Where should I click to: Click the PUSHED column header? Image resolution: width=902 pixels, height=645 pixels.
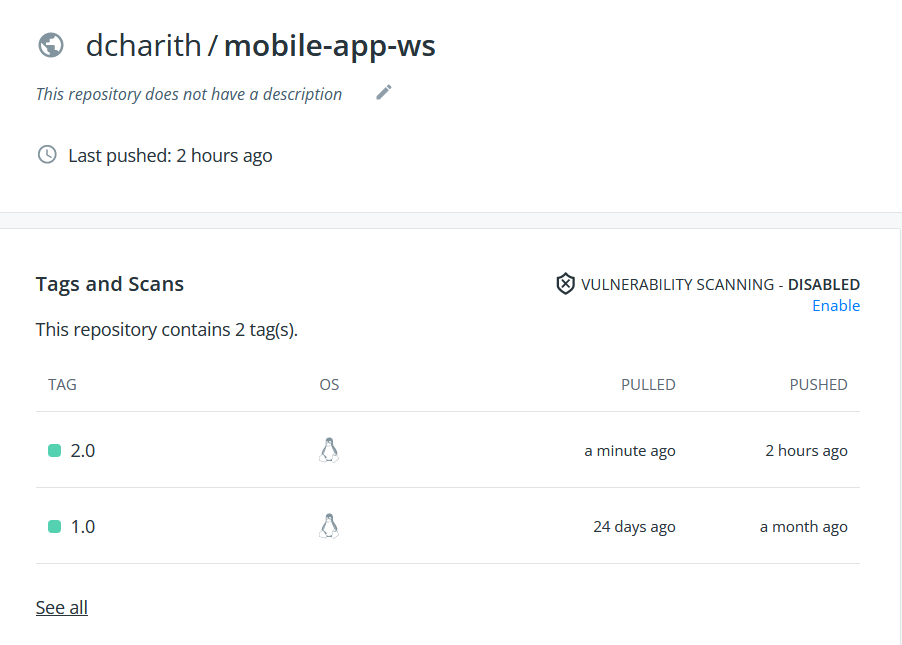pyautogui.click(x=819, y=384)
